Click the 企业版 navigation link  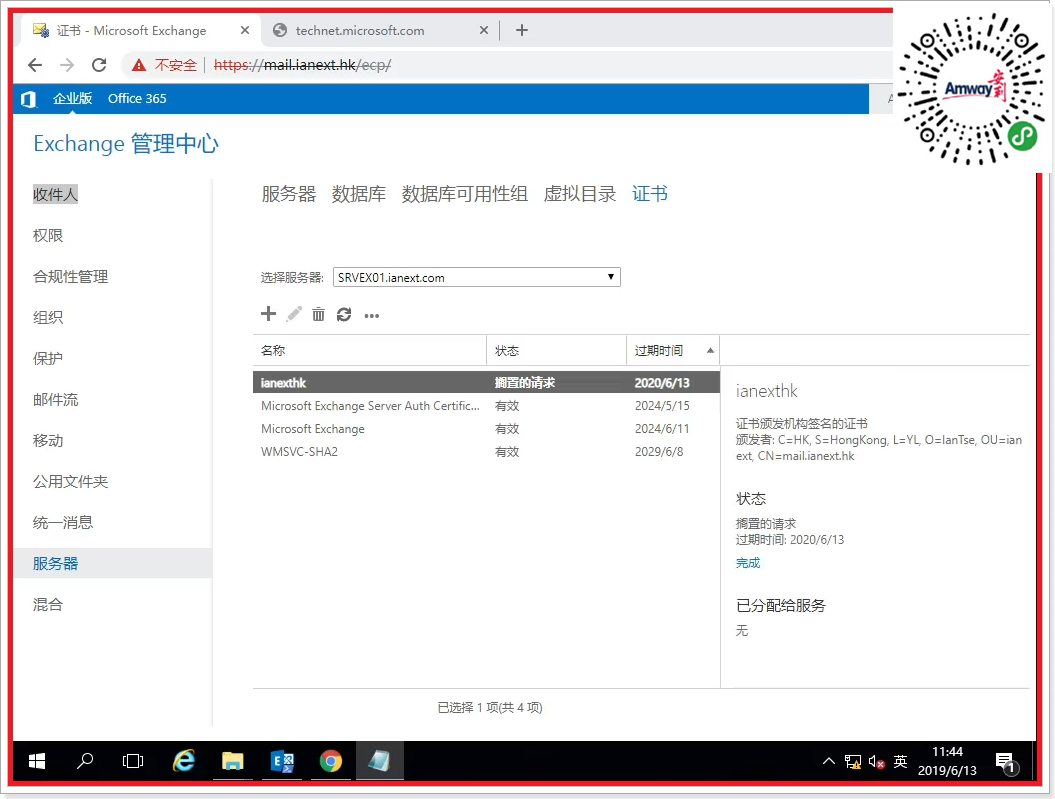click(73, 98)
